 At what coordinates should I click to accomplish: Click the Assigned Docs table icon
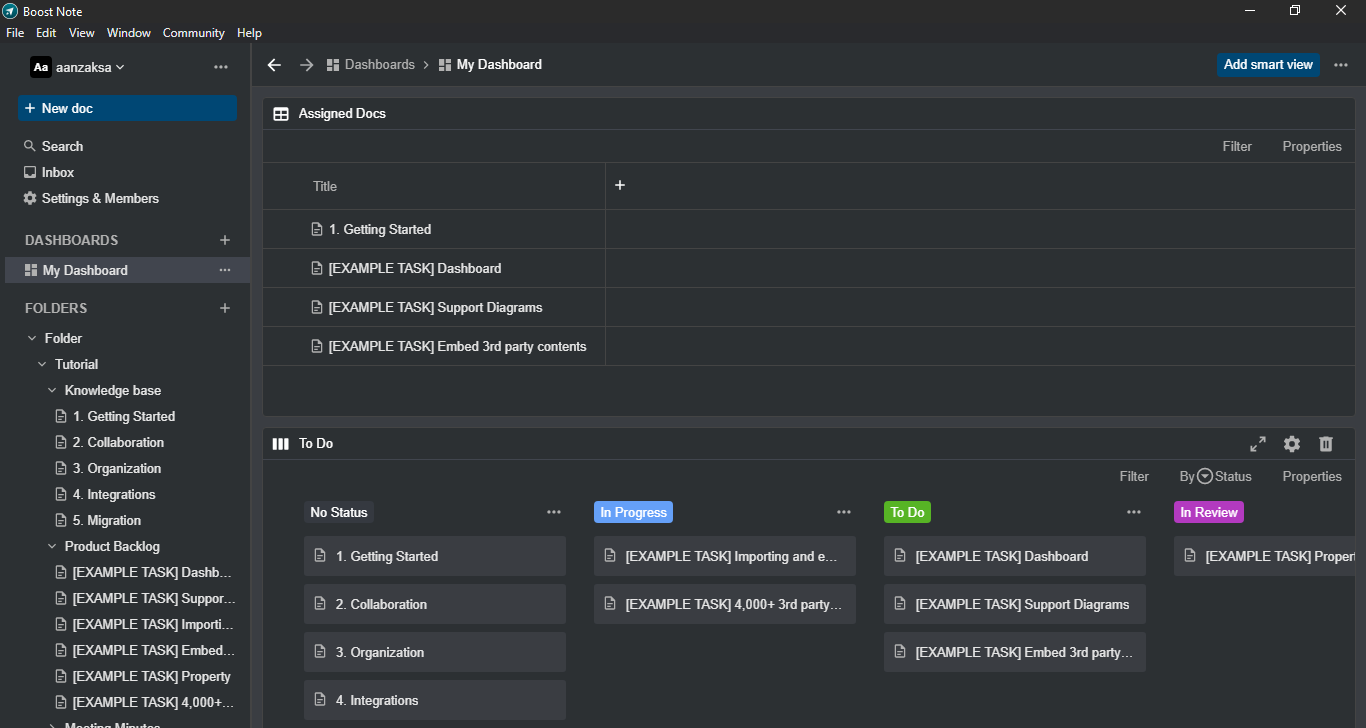point(281,114)
